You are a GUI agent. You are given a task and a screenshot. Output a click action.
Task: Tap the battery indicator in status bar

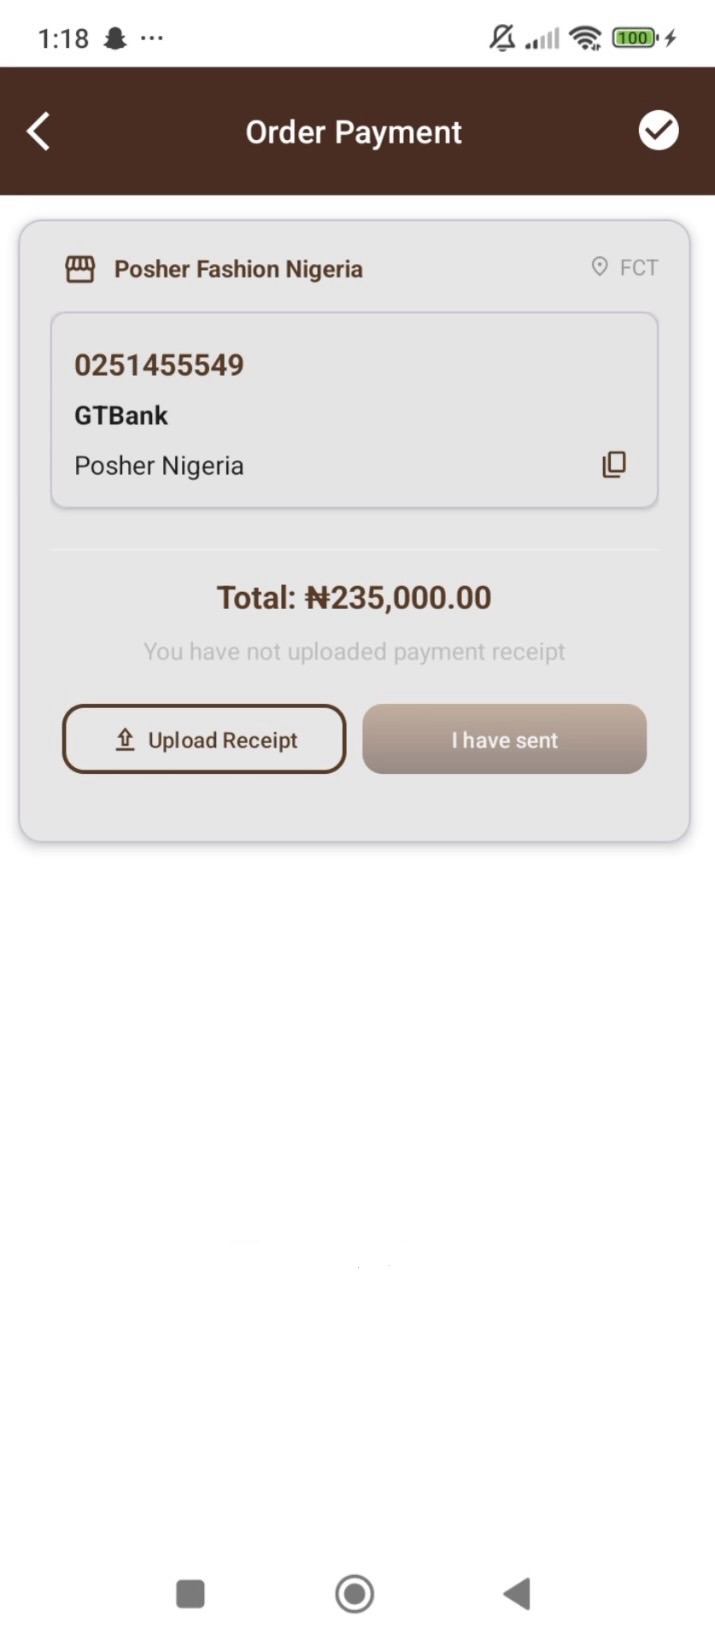tap(635, 38)
